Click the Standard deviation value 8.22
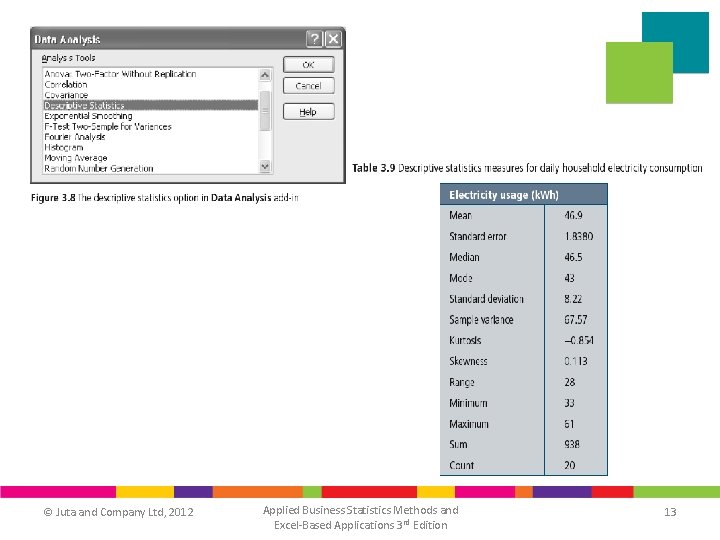Screen dimensions: 720x540 [x=573, y=299]
